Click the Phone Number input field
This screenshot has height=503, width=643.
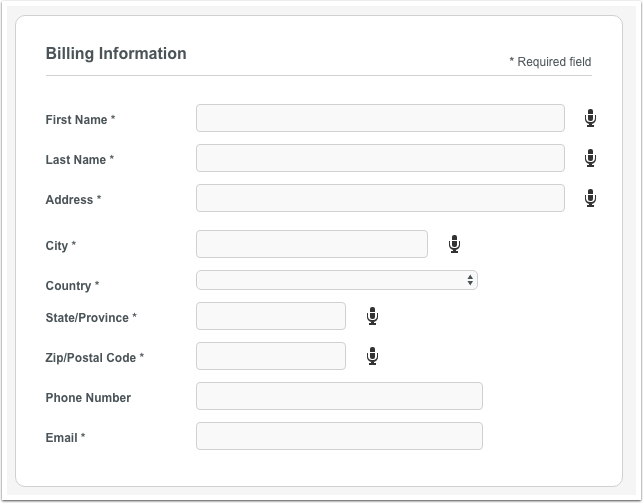pos(339,396)
